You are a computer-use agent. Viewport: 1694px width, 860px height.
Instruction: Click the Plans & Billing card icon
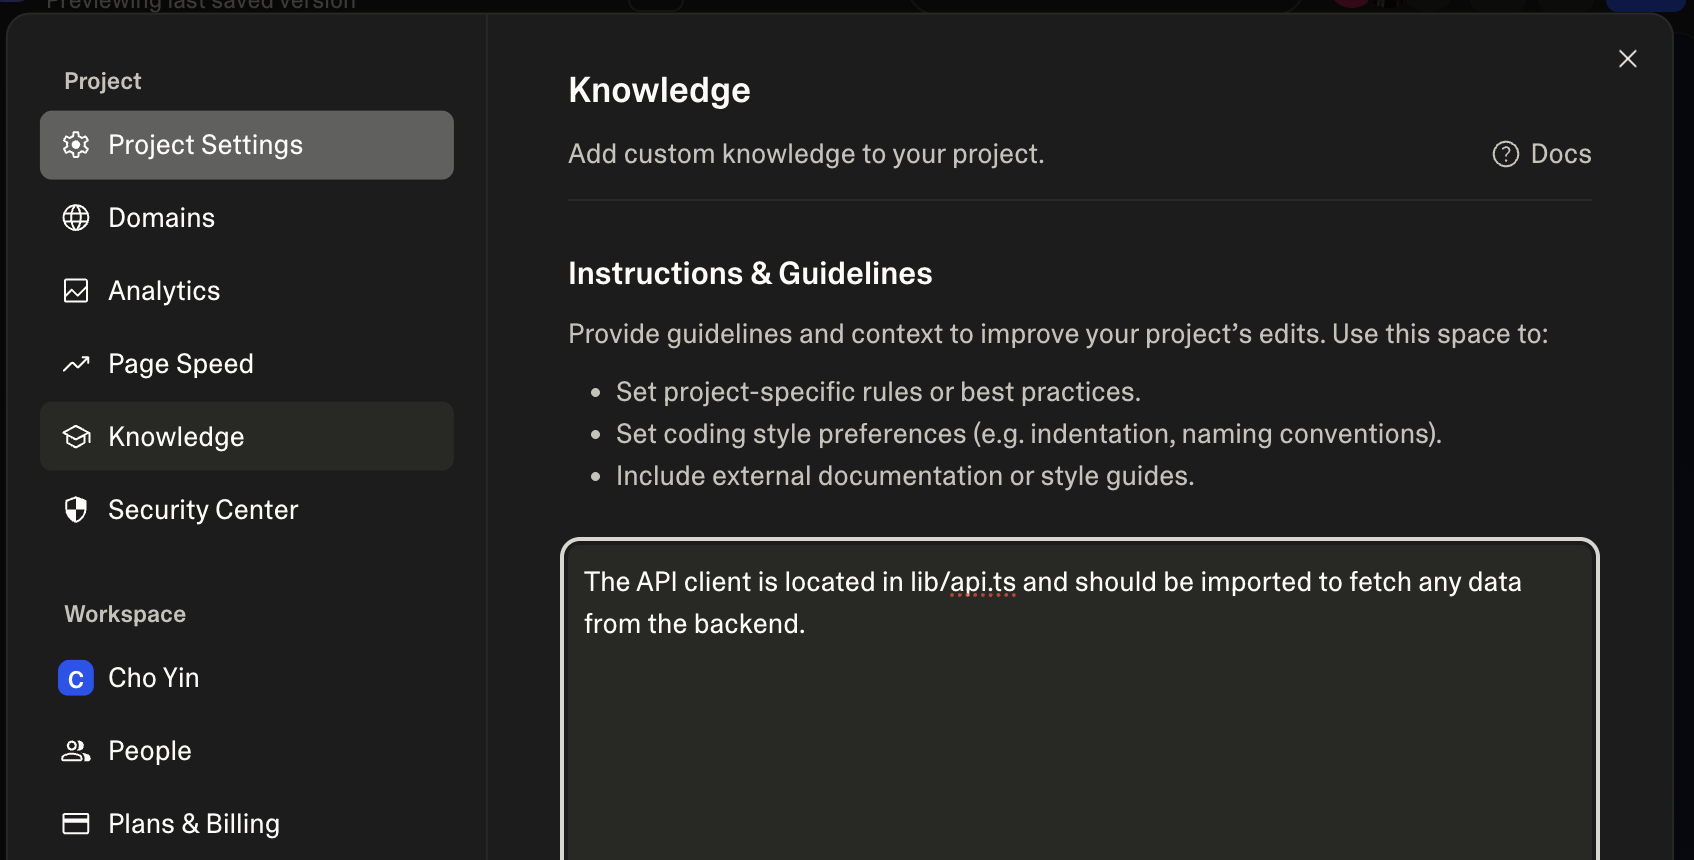pyautogui.click(x=76, y=823)
